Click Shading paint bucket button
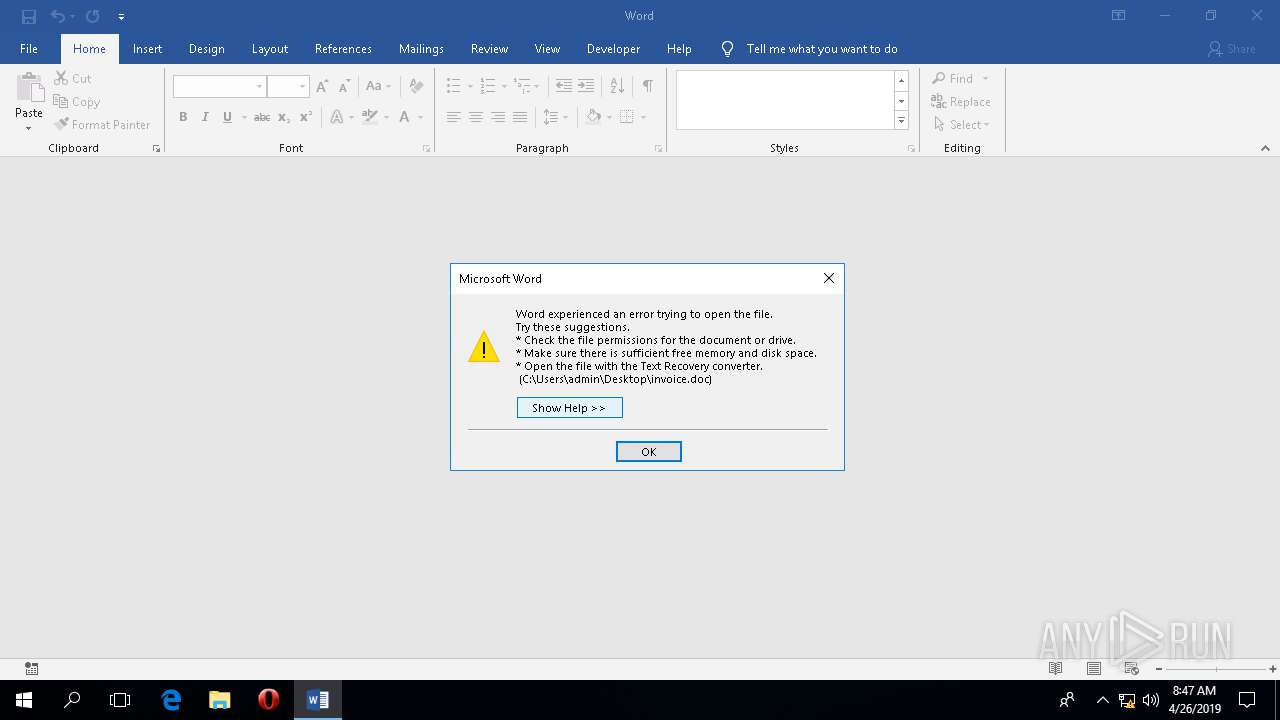The width and height of the screenshot is (1280, 720). (593, 117)
